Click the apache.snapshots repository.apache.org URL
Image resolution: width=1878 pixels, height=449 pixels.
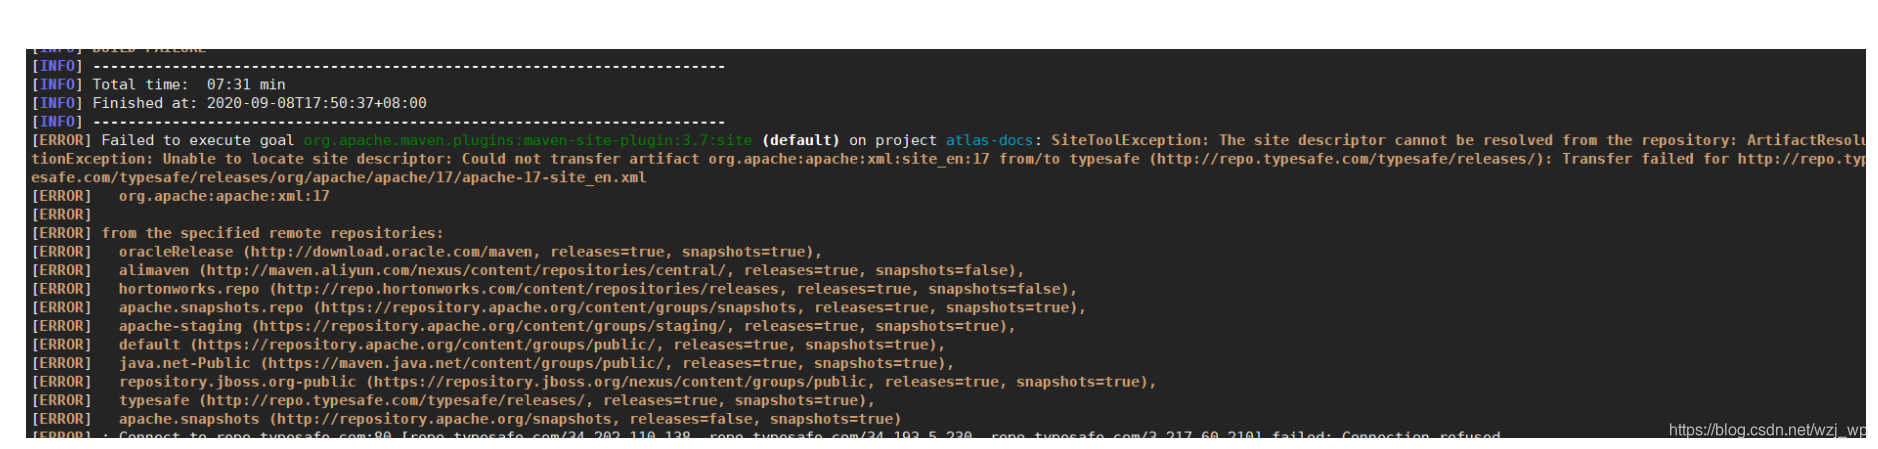point(444,419)
